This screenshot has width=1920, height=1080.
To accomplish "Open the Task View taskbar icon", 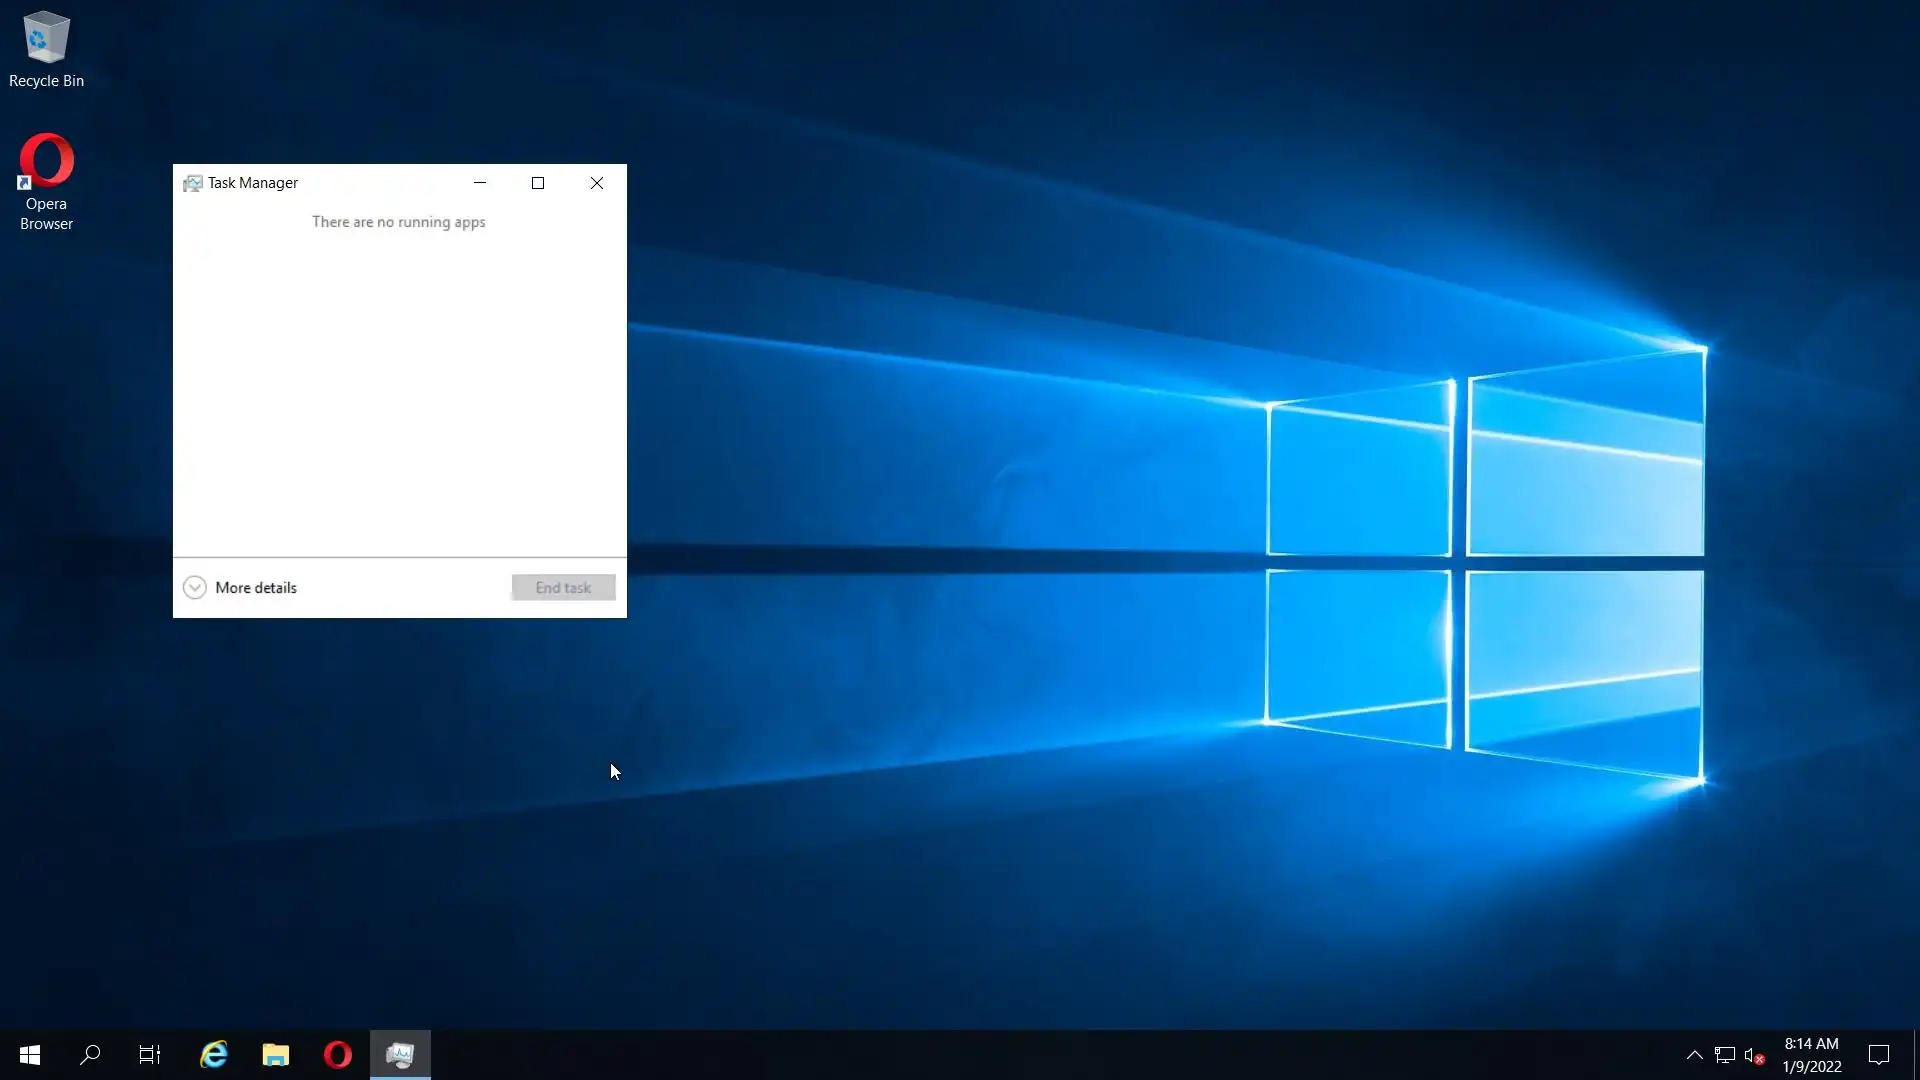I will click(x=150, y=1055).
